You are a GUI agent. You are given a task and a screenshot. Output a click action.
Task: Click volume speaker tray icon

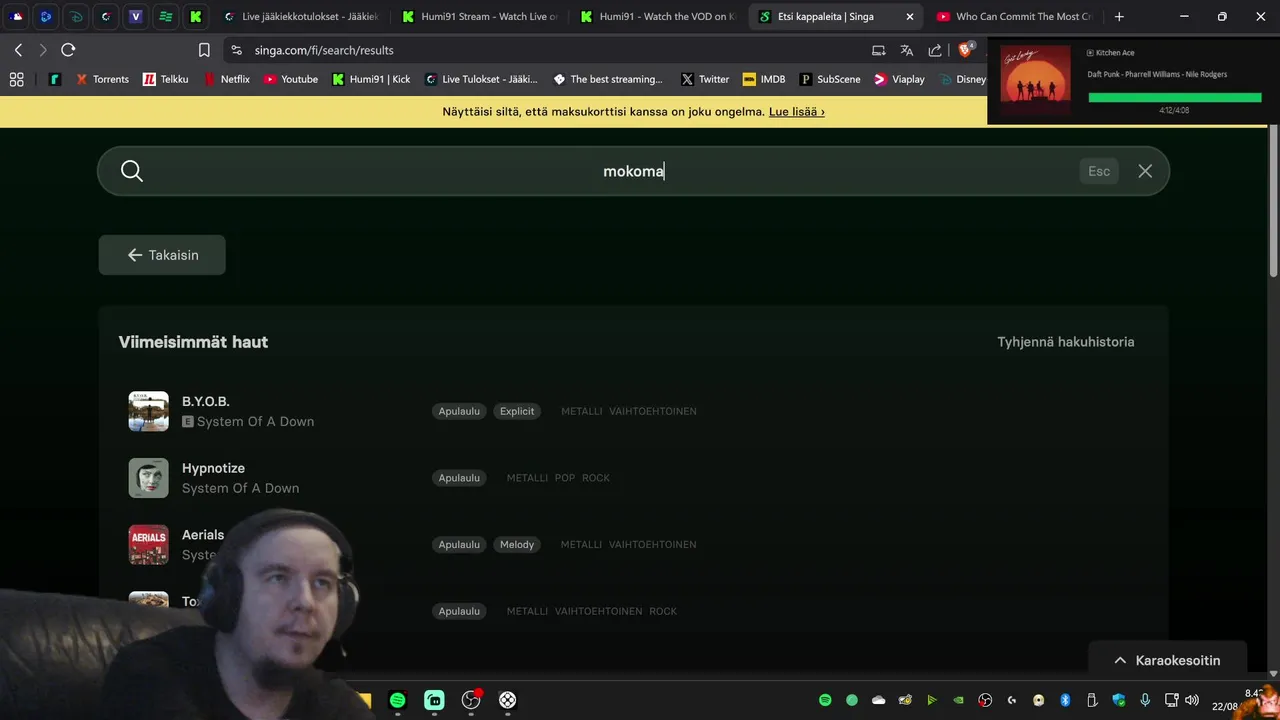coord(1192,700)
